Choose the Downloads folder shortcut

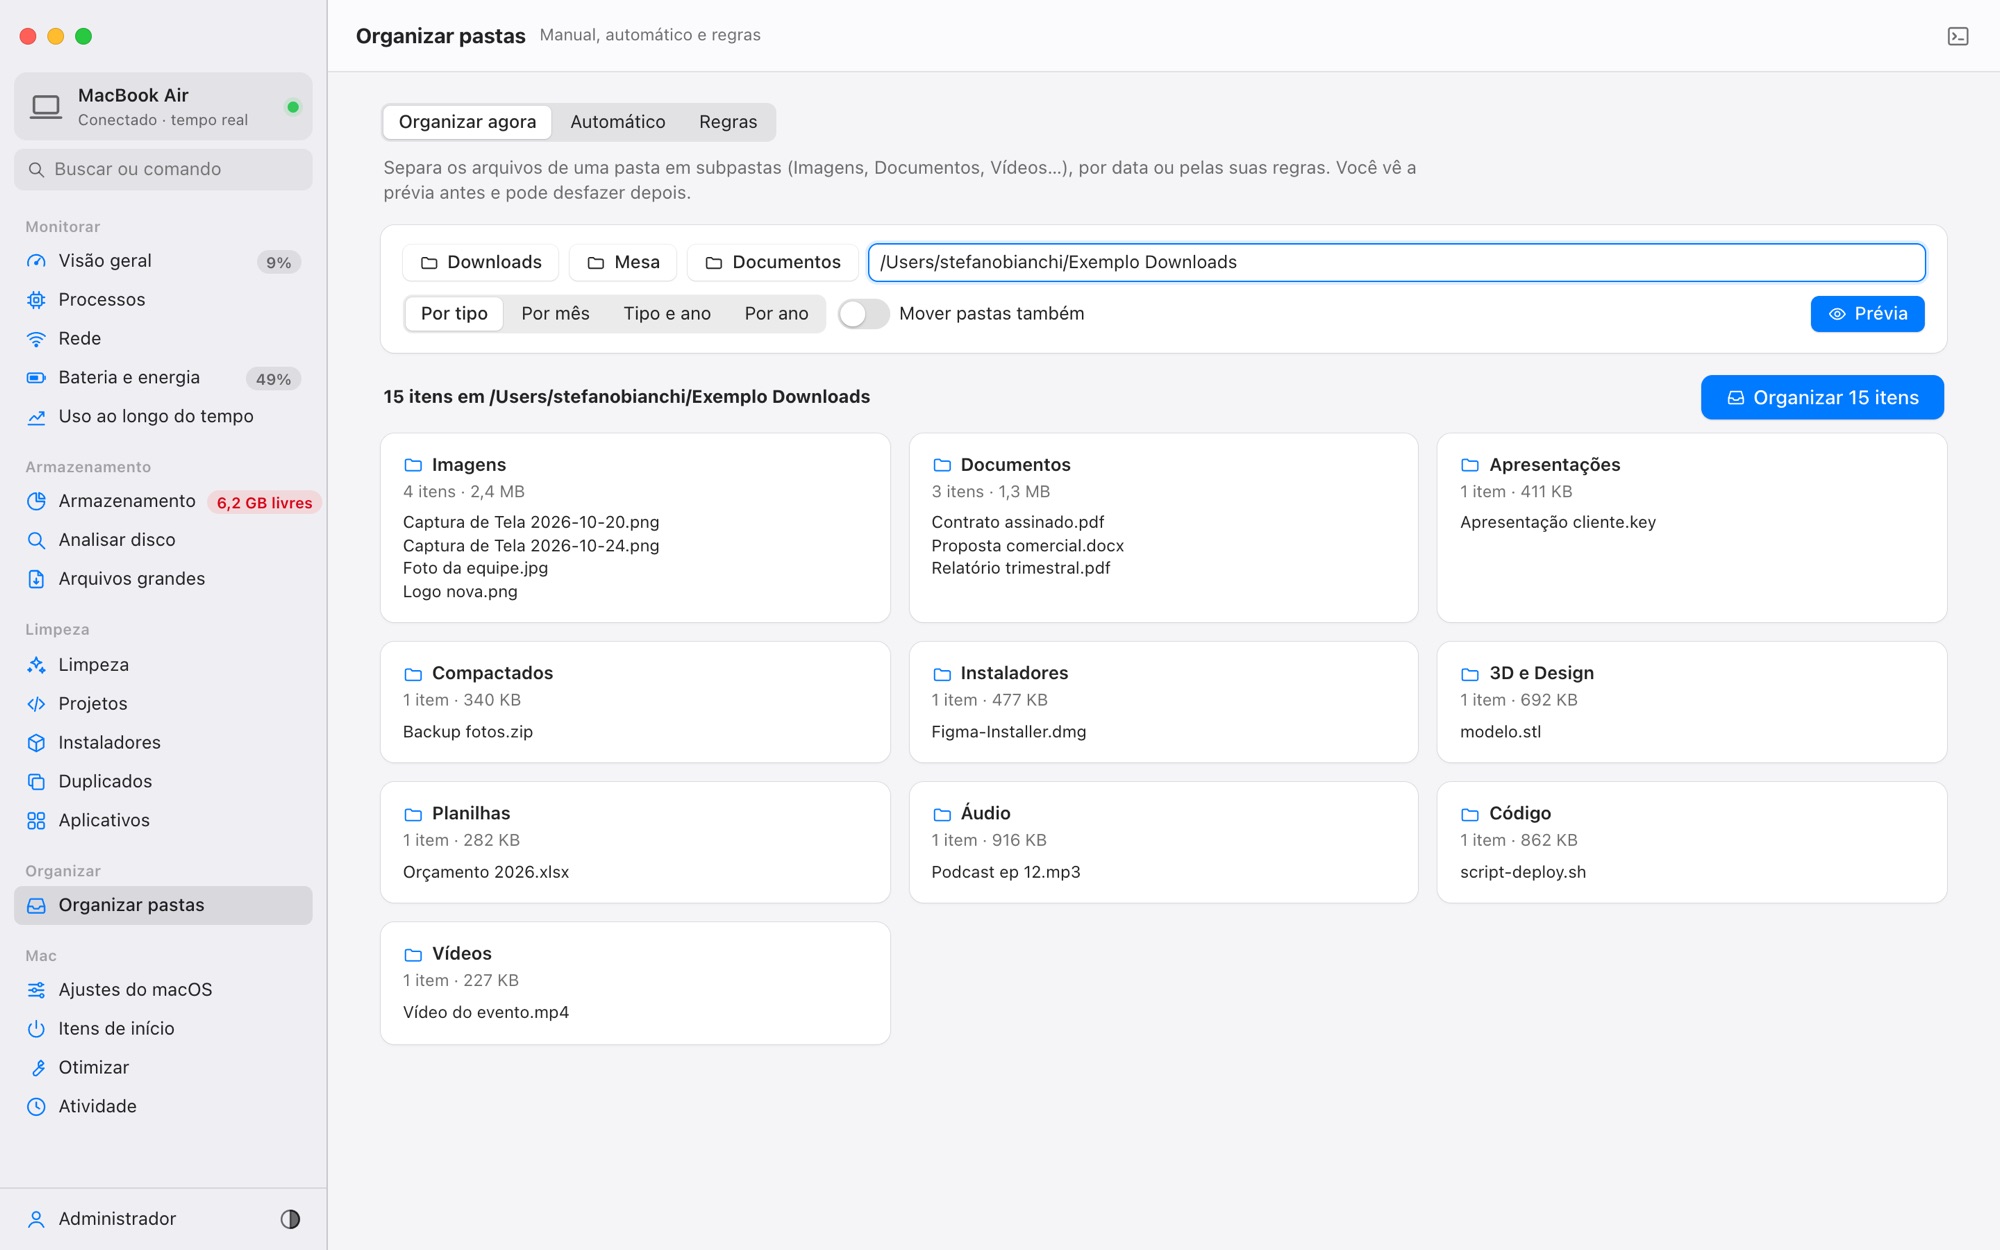481,262
